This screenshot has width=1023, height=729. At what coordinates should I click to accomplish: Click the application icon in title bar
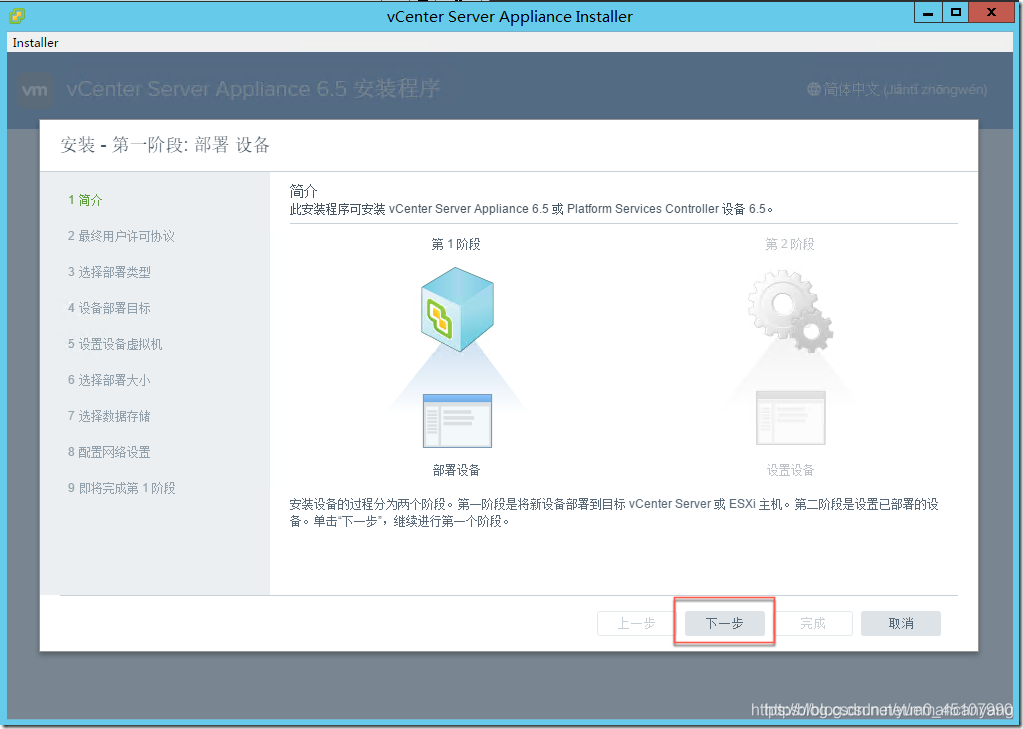click(x=17, y=16)
